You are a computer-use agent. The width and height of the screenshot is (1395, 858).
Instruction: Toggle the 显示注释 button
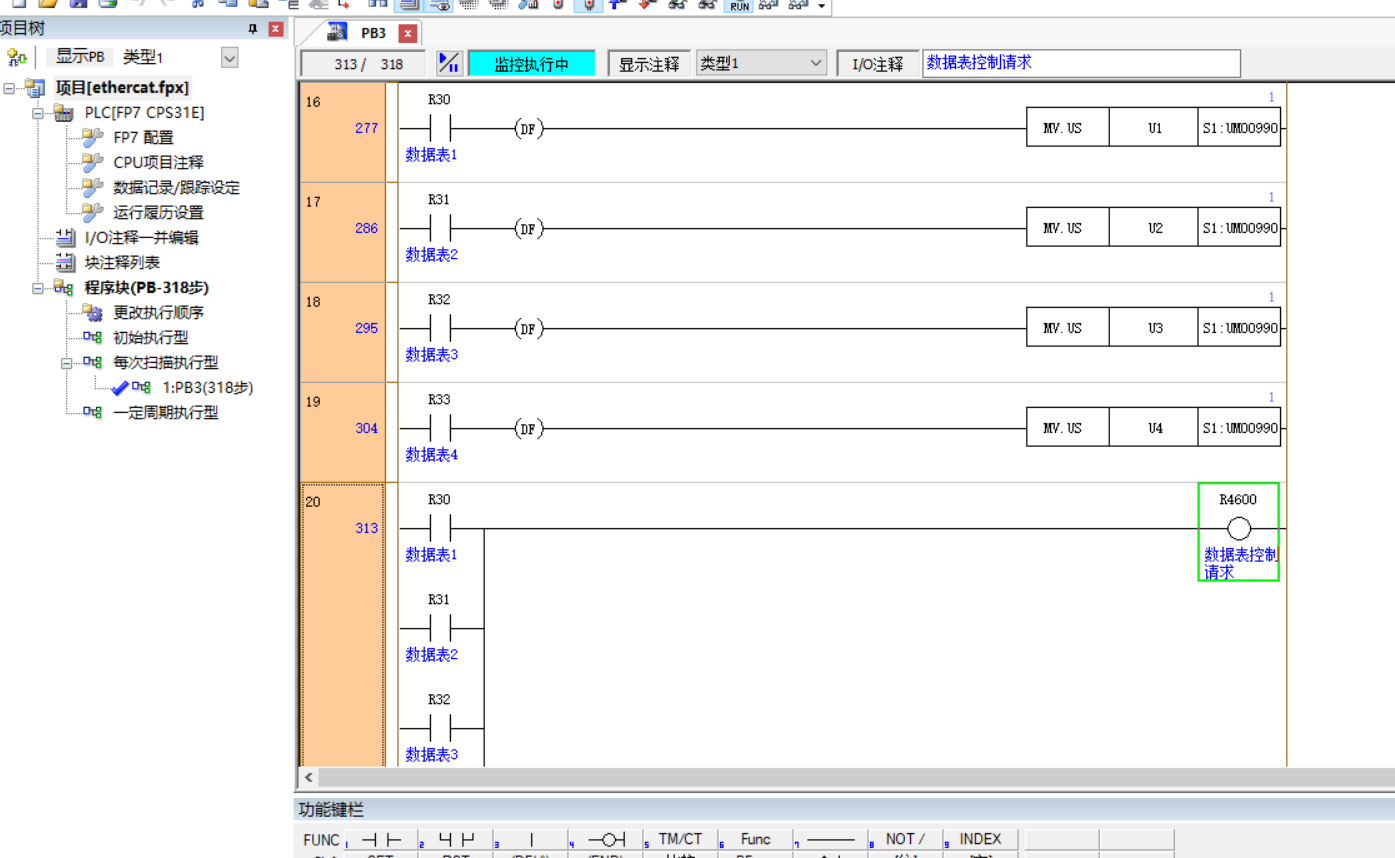point(649,64)
